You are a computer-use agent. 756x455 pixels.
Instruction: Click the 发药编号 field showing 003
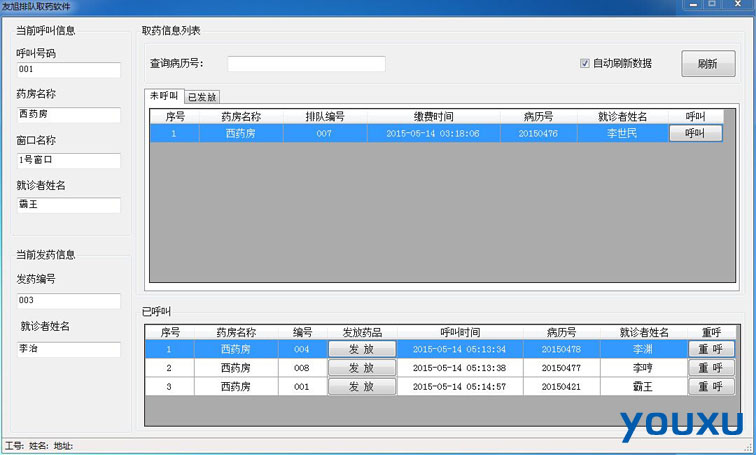coord(68,300)
